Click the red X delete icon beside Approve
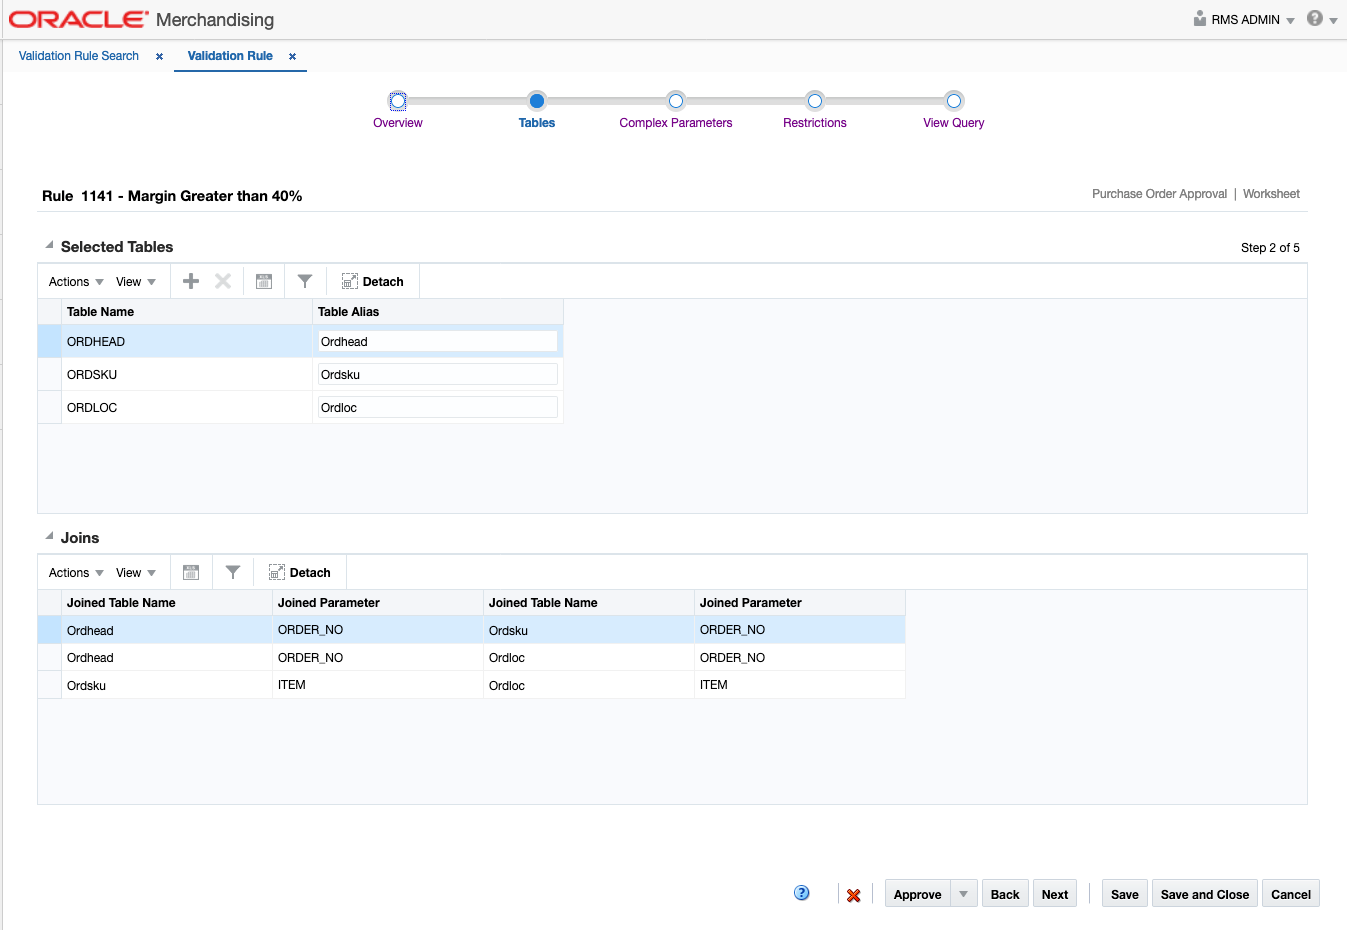This screenshot has height=930, width=1347. coord(854,893)
